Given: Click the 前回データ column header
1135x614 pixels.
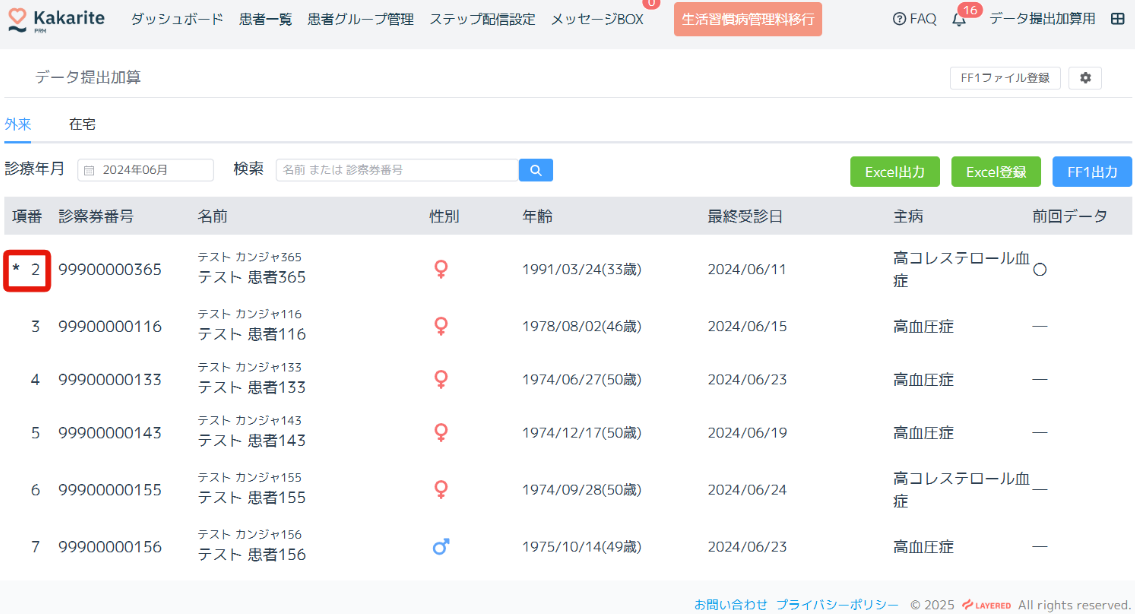Looking at the screenshot, I should 1070,216.
